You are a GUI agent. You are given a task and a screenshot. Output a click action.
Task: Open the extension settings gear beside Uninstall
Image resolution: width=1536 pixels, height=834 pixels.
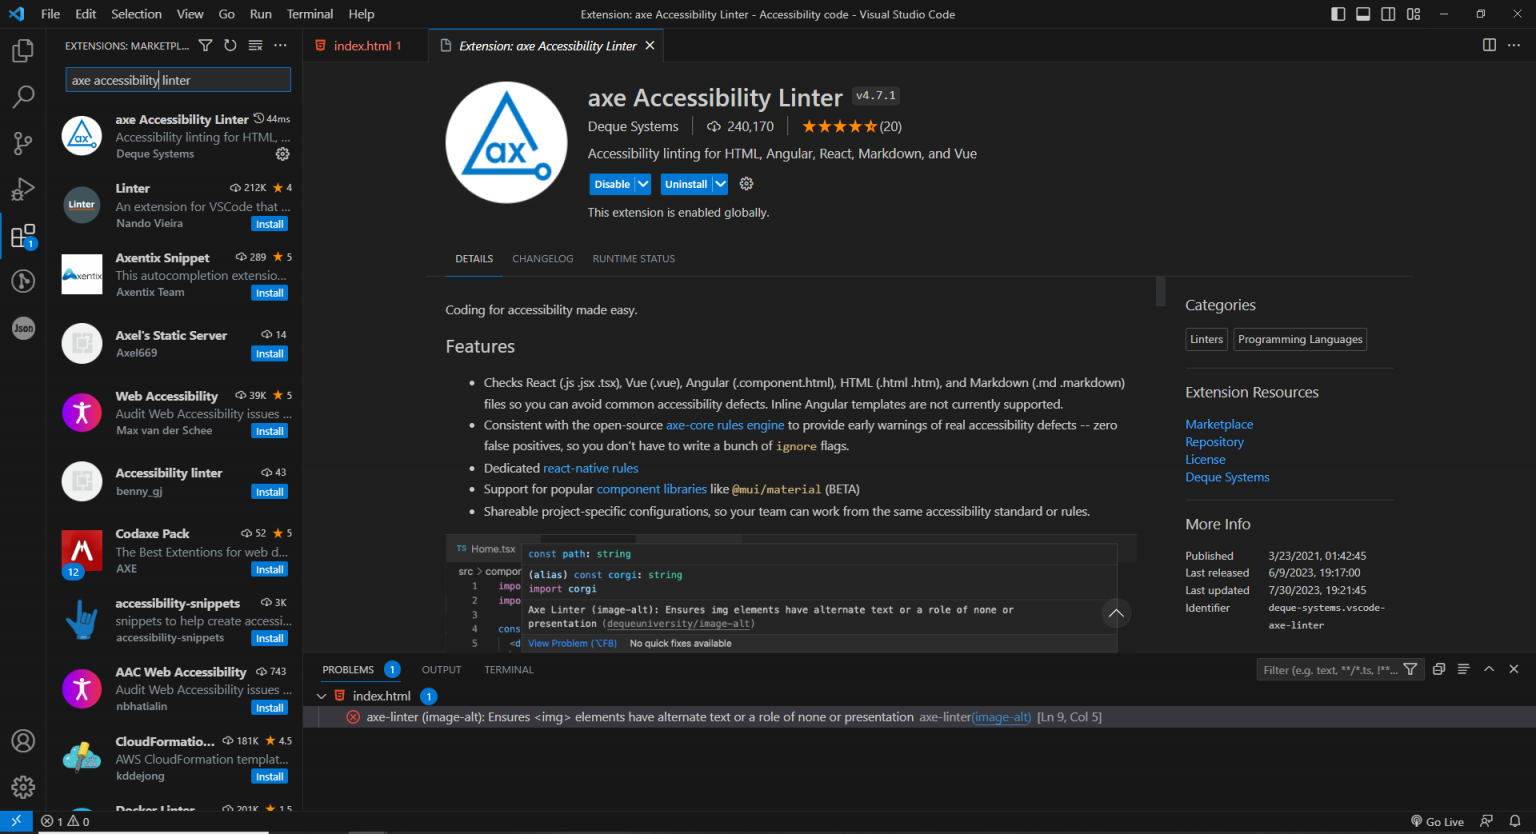(746, 184)
